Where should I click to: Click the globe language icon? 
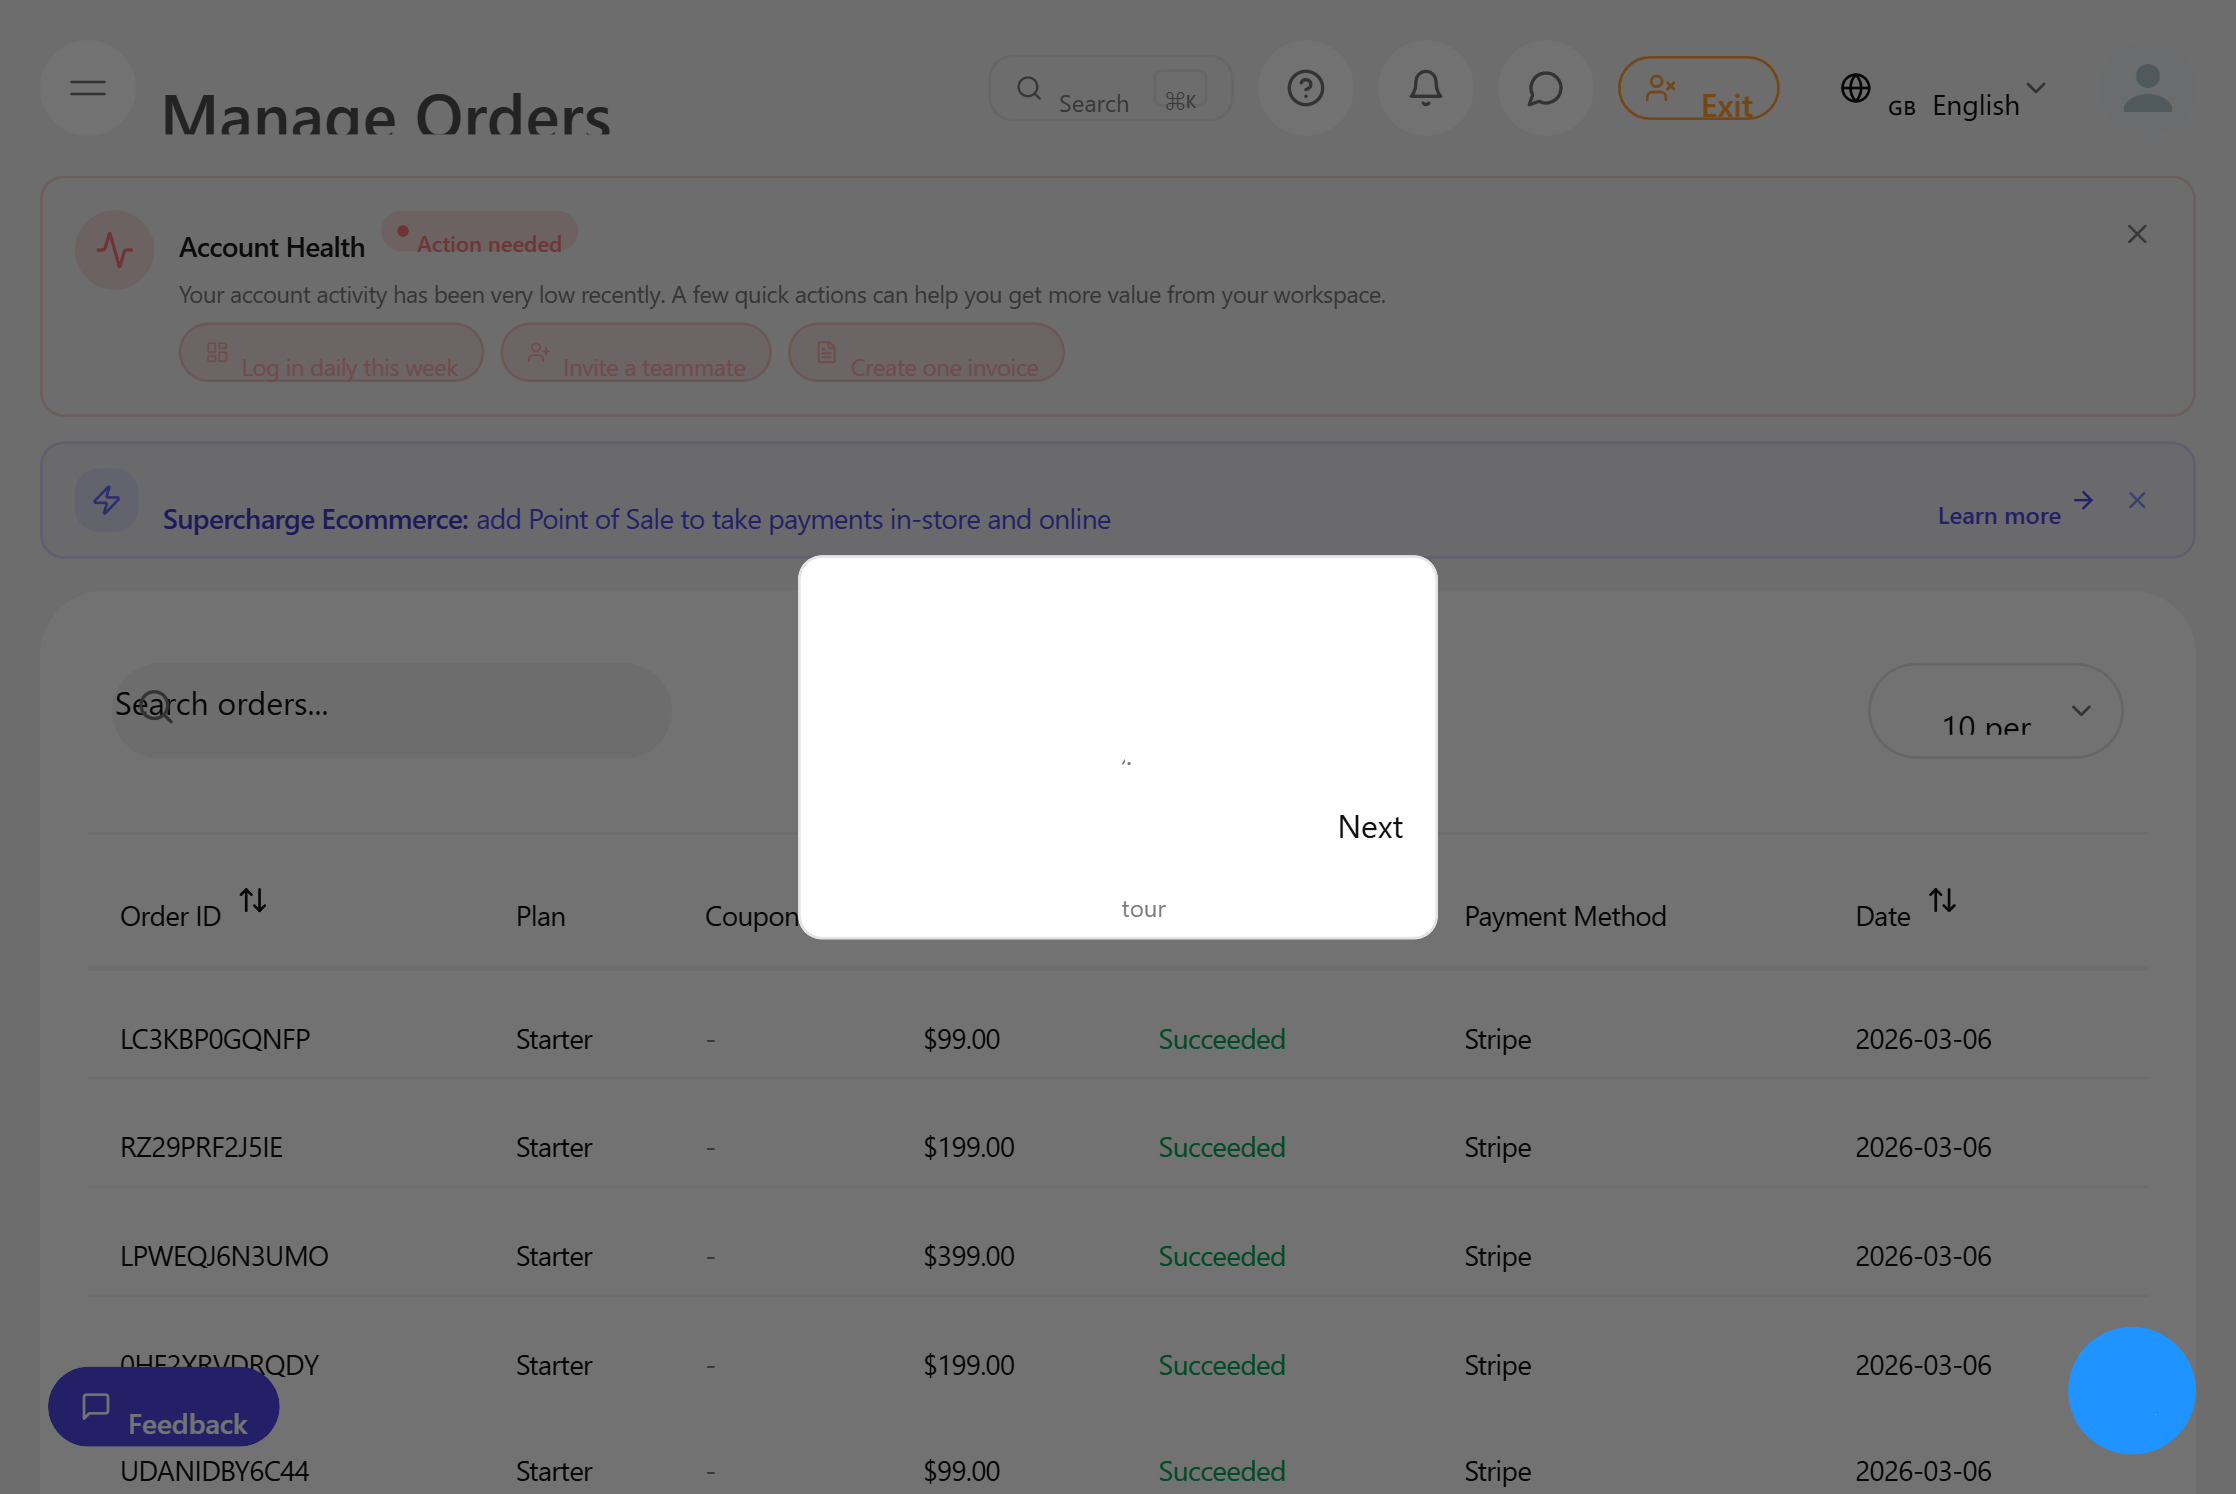click(x=1856, y=88)
